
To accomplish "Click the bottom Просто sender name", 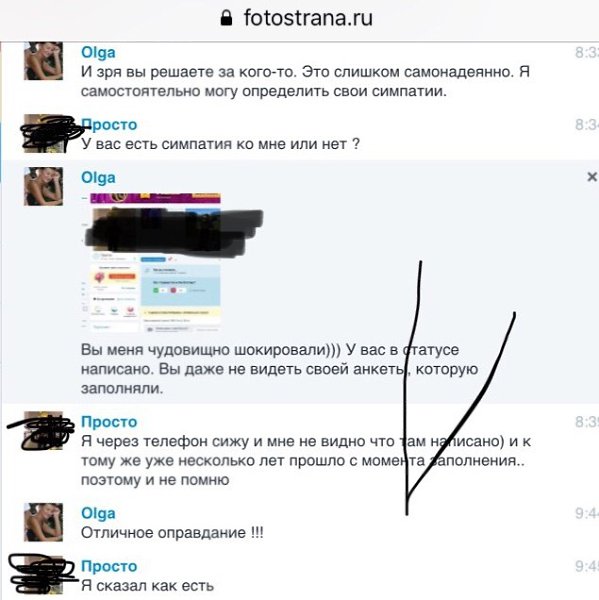I will [x=109, y=566].
